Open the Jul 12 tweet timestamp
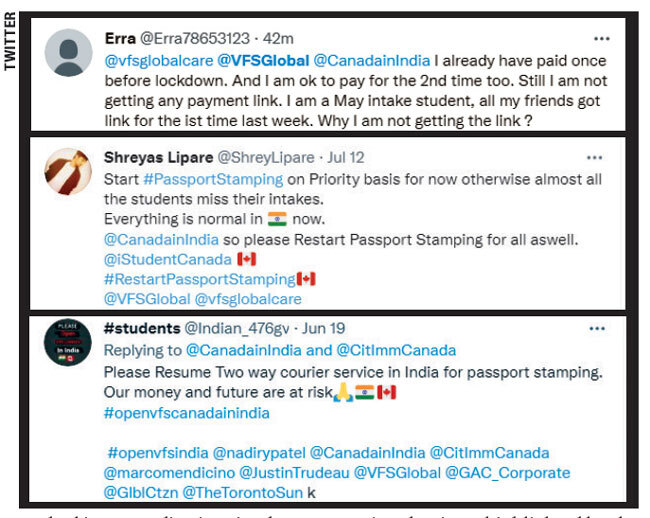 346,158
